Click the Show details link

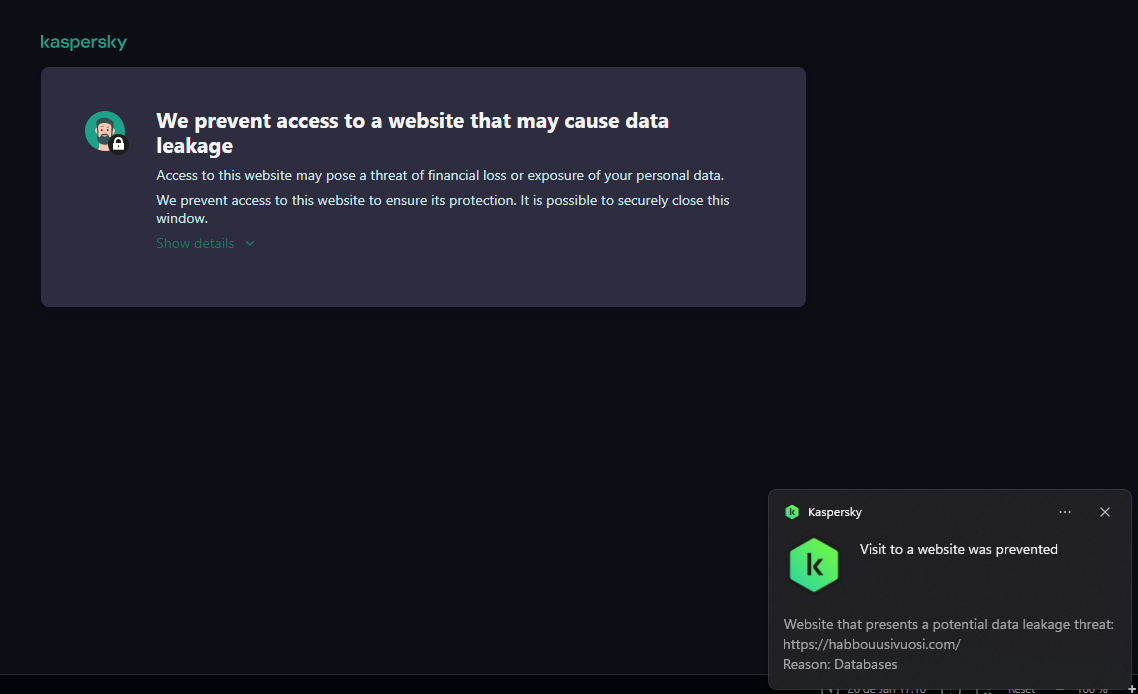click(x=195, y=243)
